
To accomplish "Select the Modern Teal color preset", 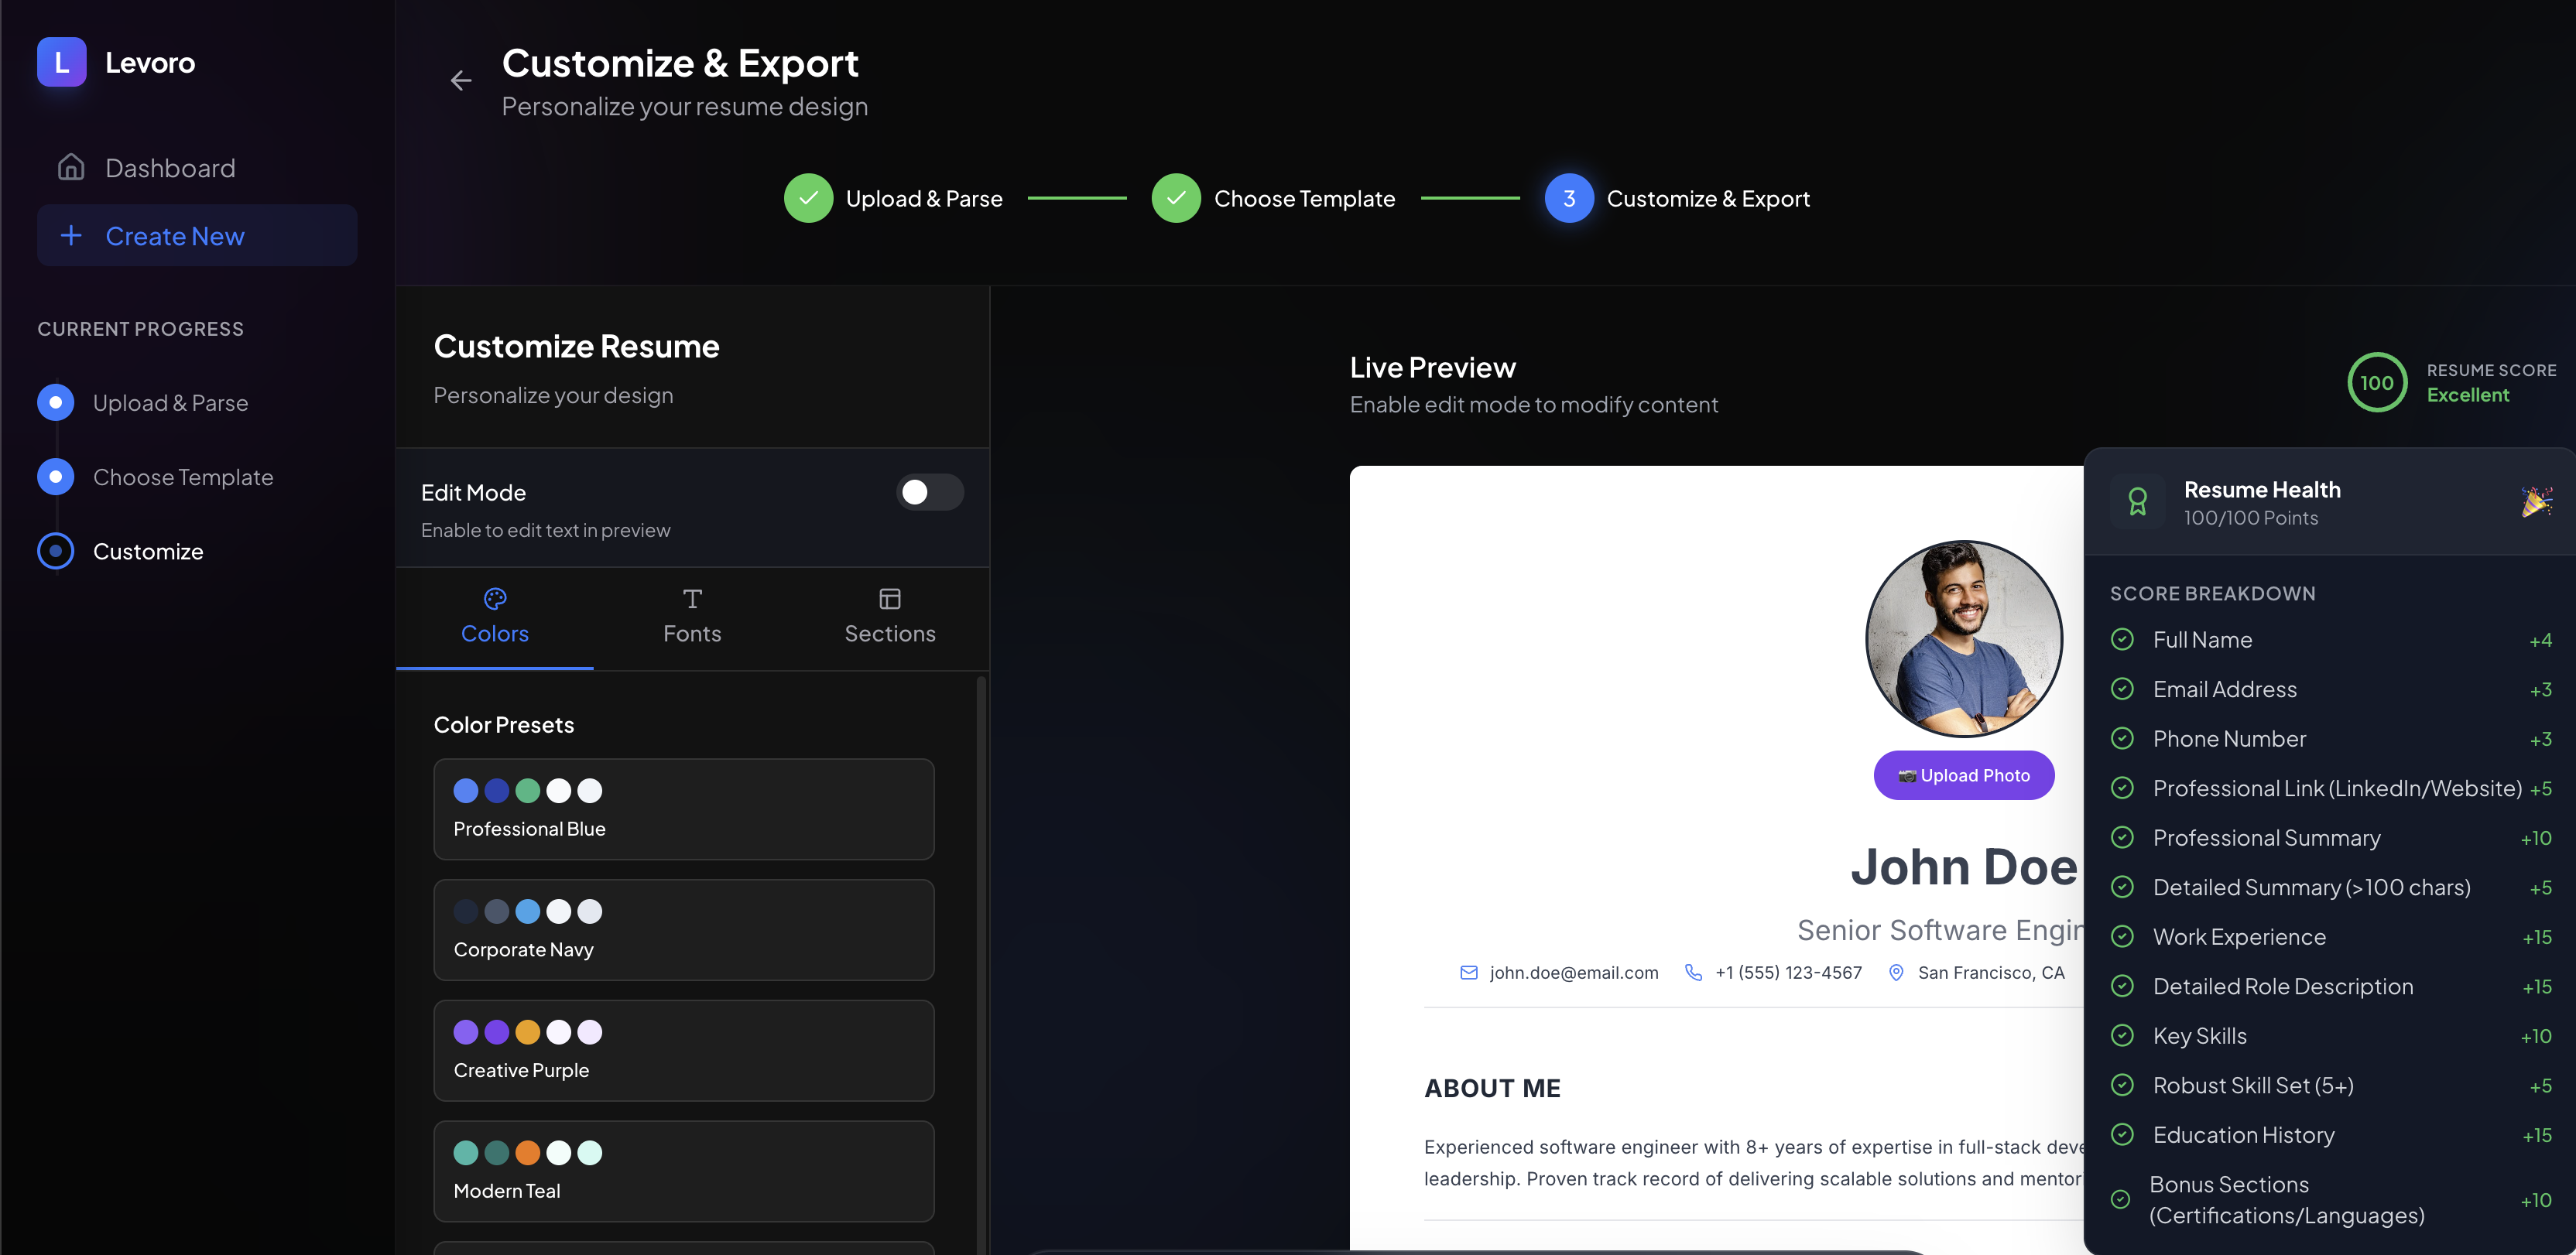I will click(684, 1171).
